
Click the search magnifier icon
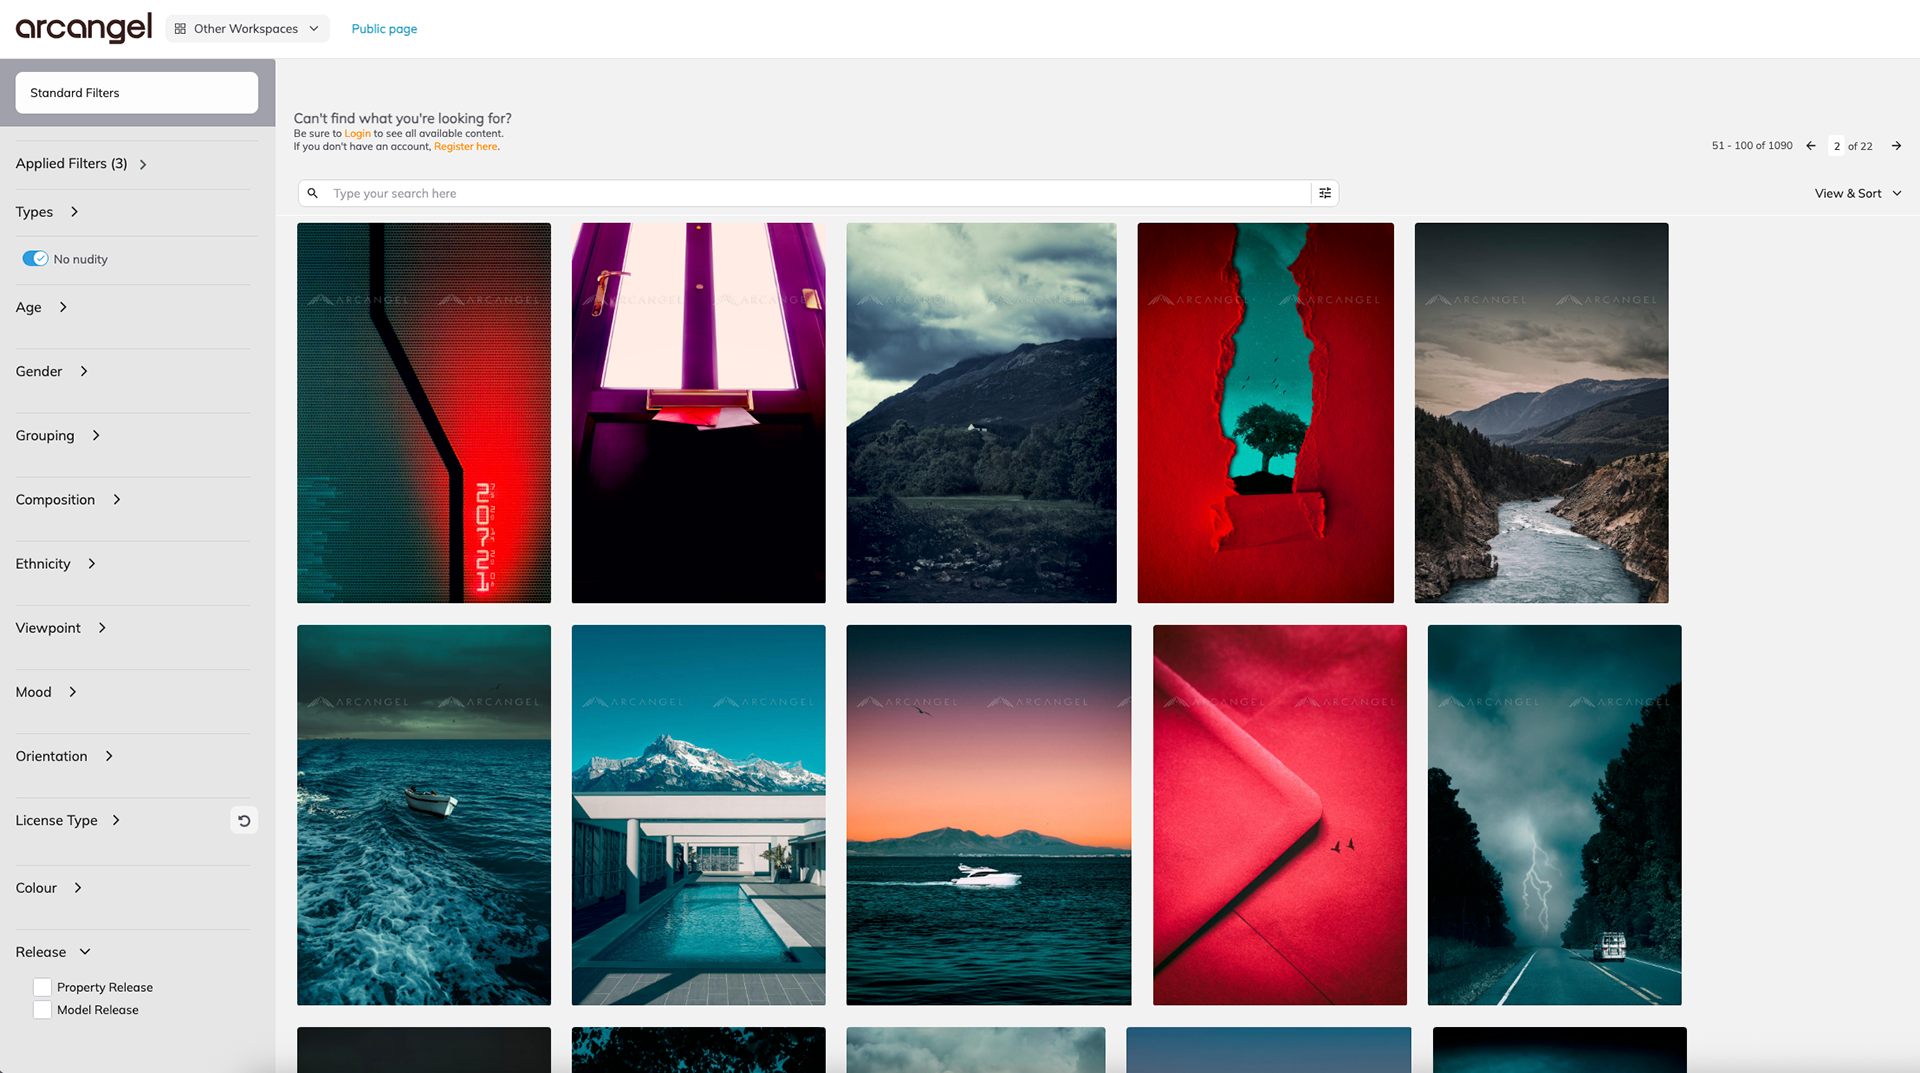click(313, 193)
